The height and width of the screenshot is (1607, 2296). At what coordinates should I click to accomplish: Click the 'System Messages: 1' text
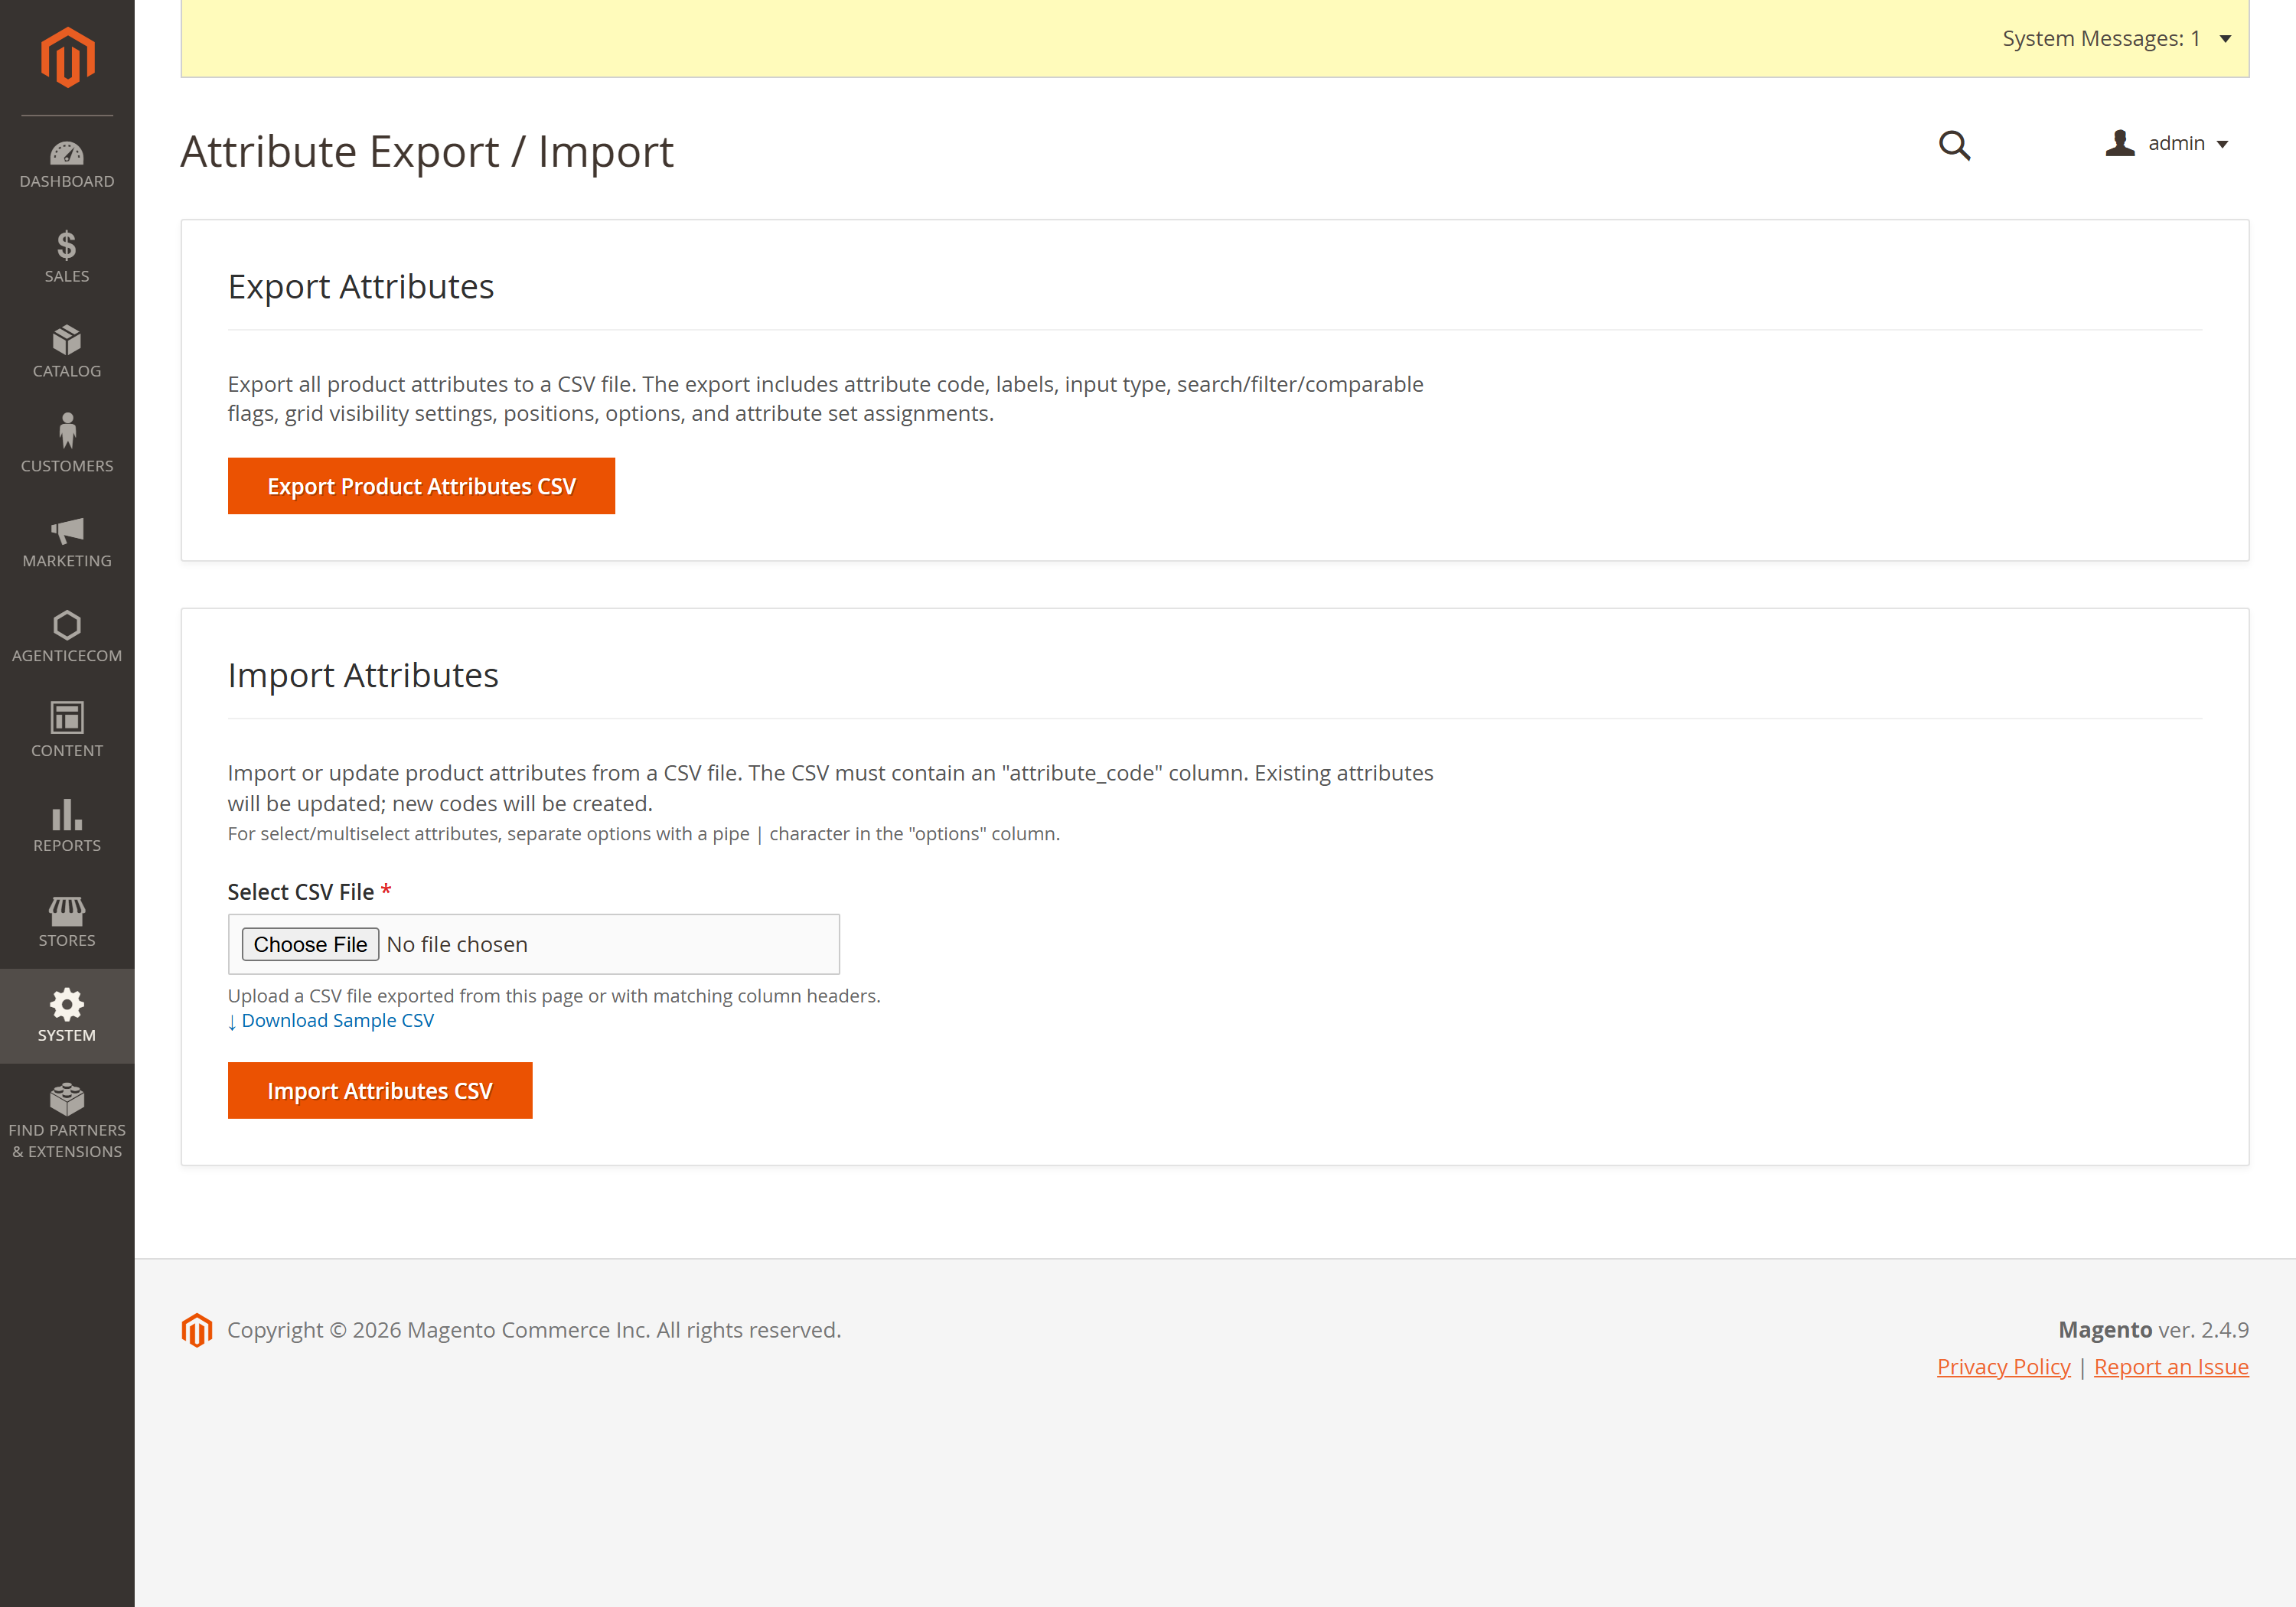pyautogui.click(x=2101, y=39)
